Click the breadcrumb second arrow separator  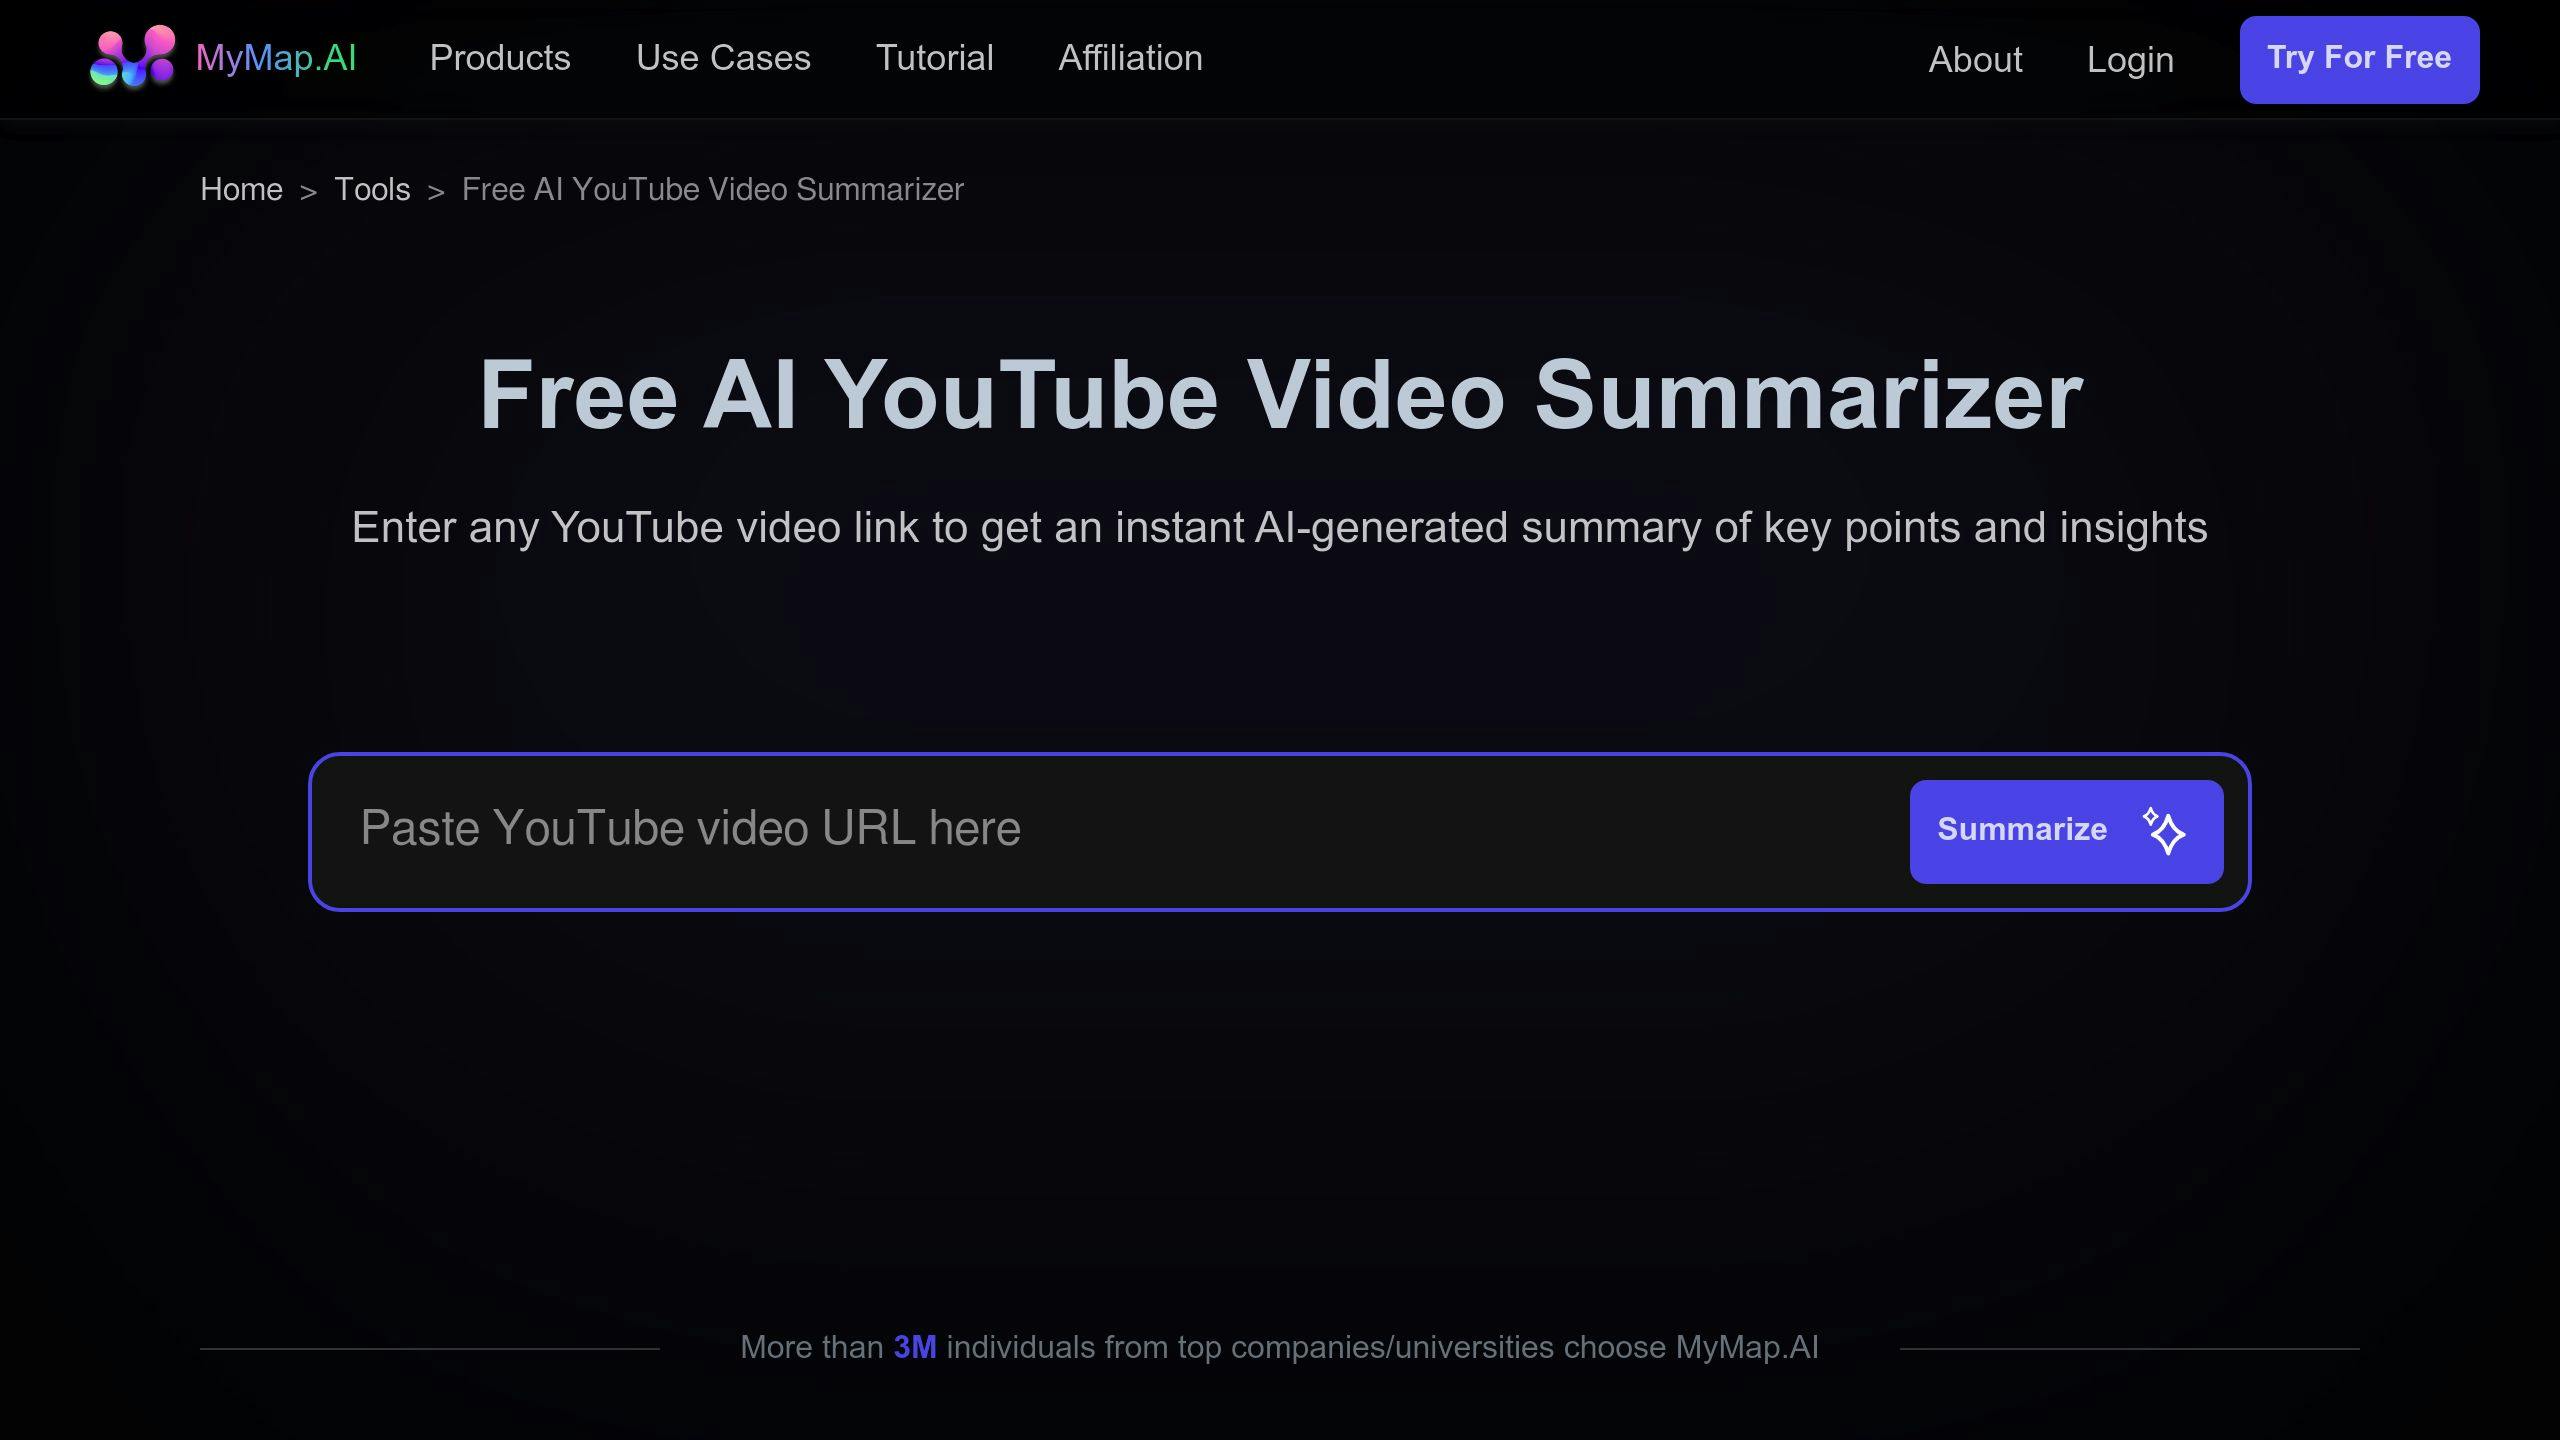[x=434, y=190]
